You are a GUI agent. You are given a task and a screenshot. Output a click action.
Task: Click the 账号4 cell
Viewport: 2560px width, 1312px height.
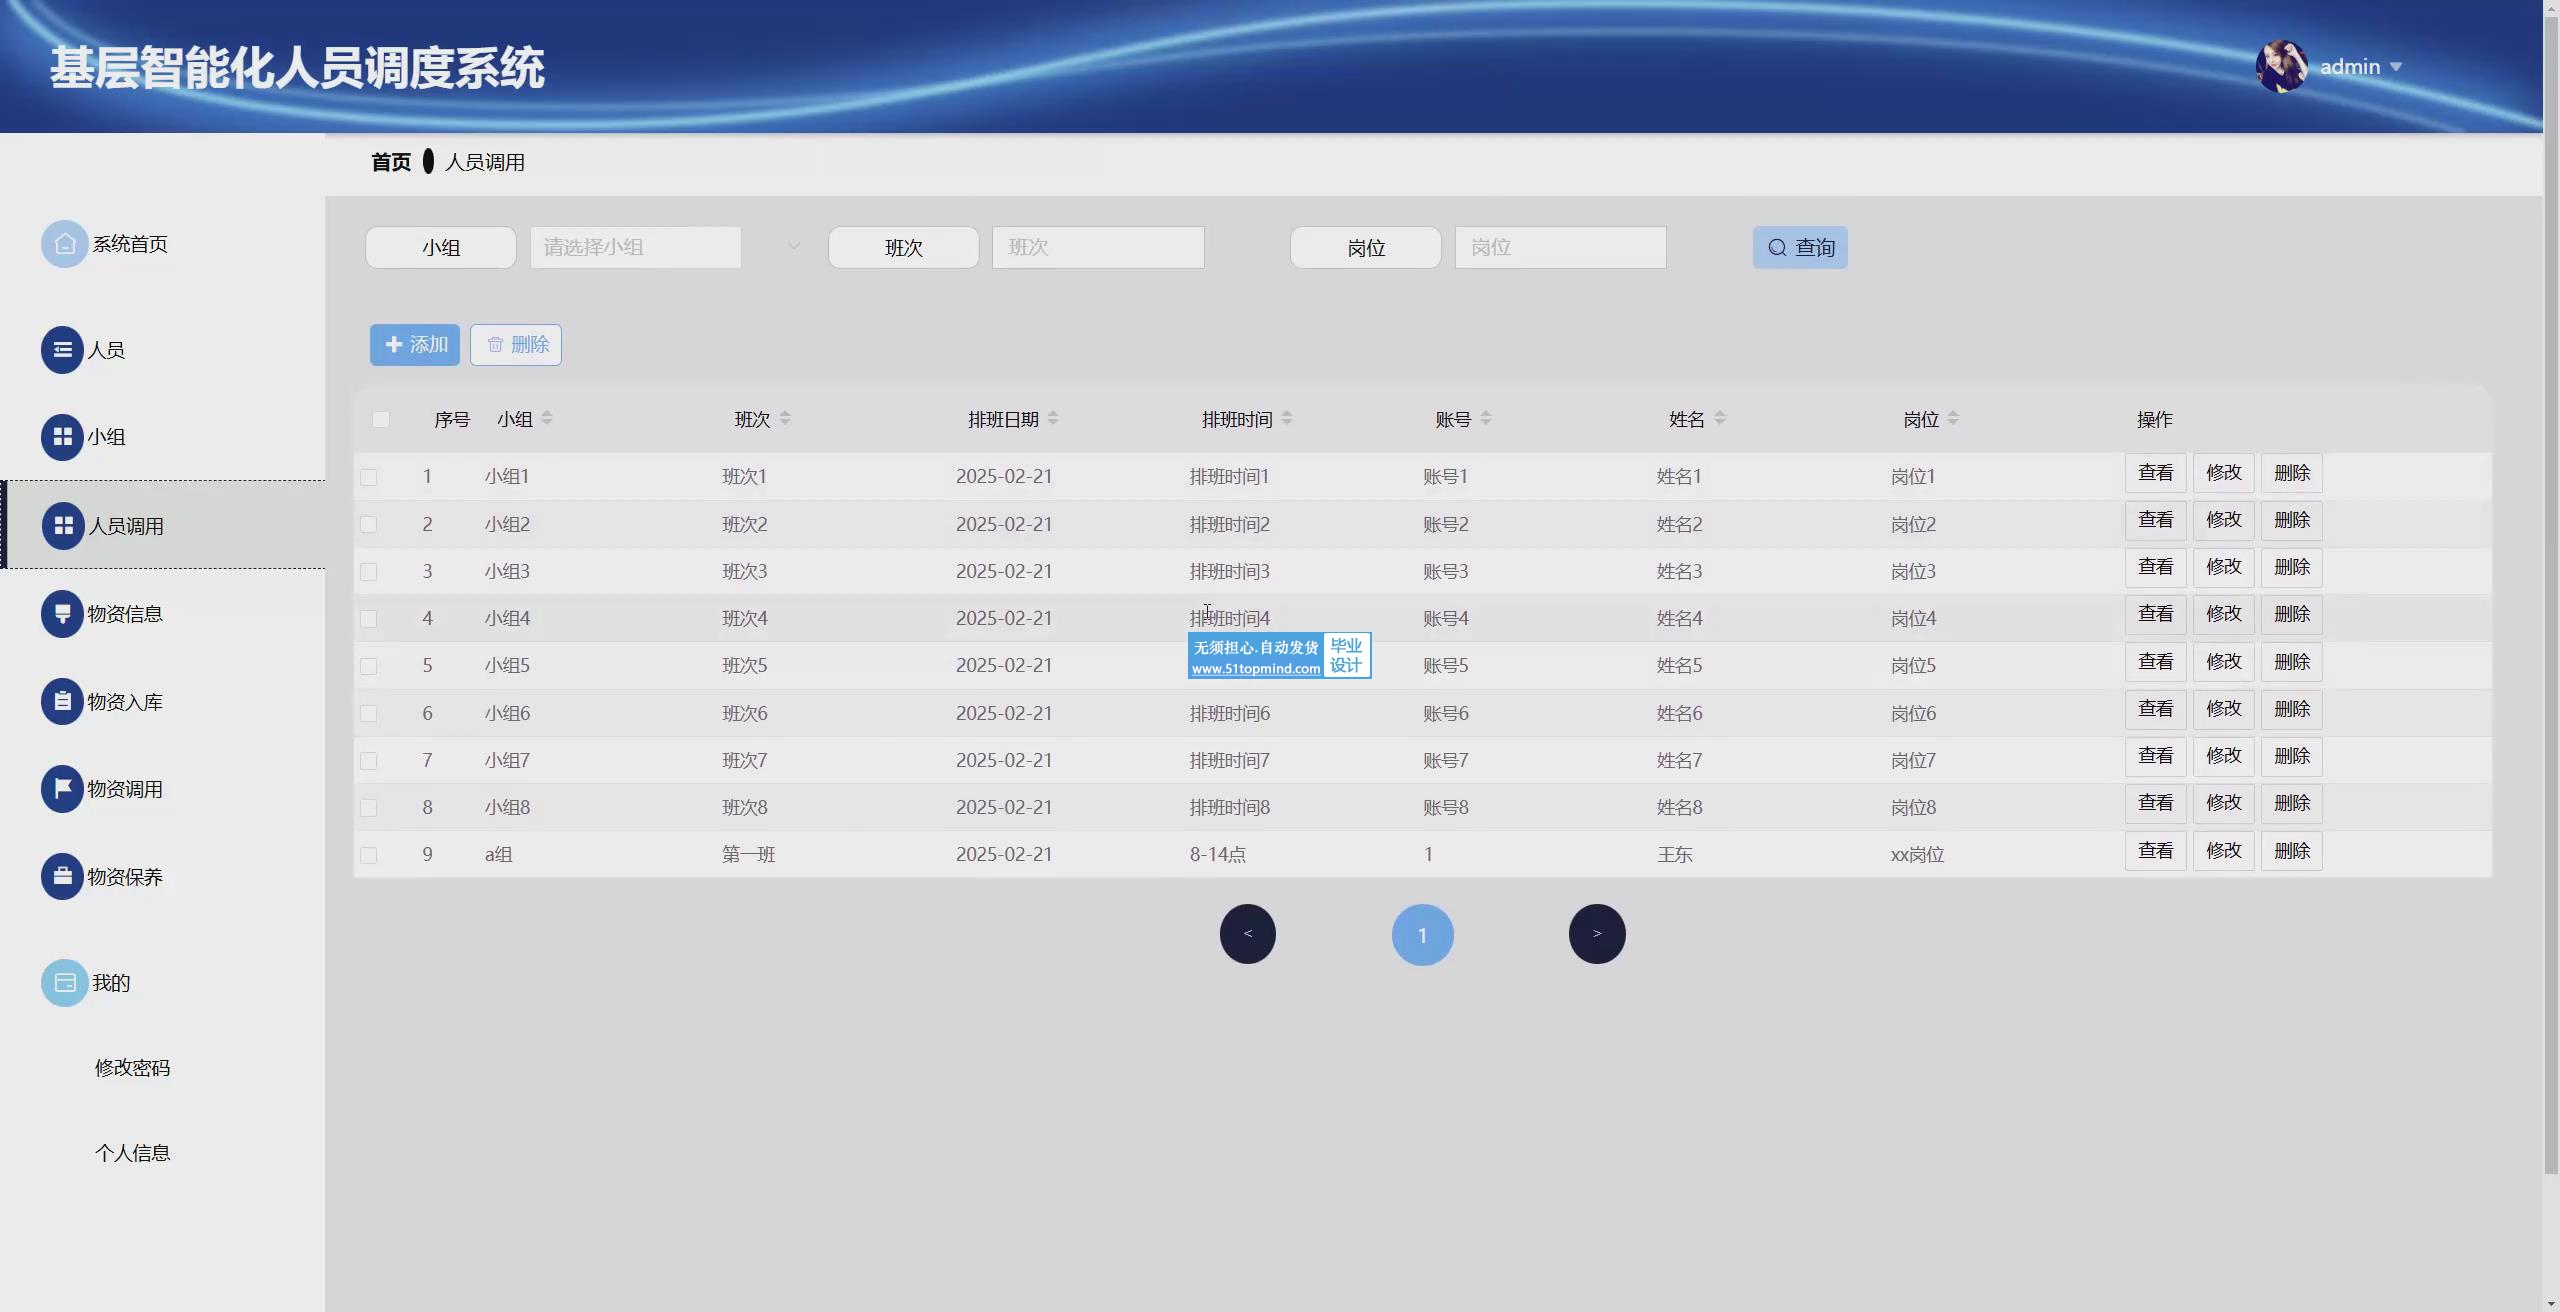pos(1446,619)
